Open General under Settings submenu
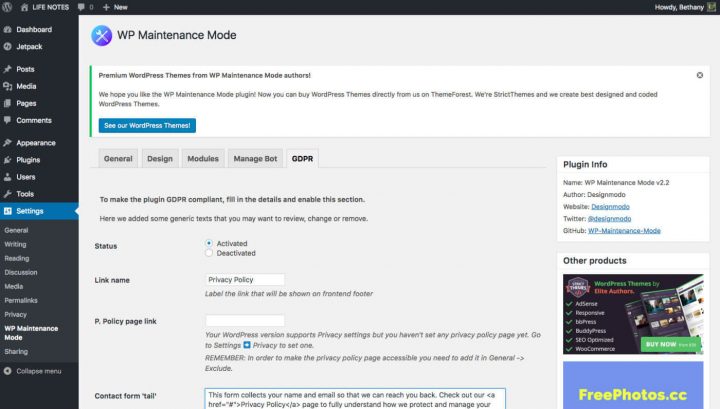This screenshot has width=720, height=409. click(x=16, y=230)
